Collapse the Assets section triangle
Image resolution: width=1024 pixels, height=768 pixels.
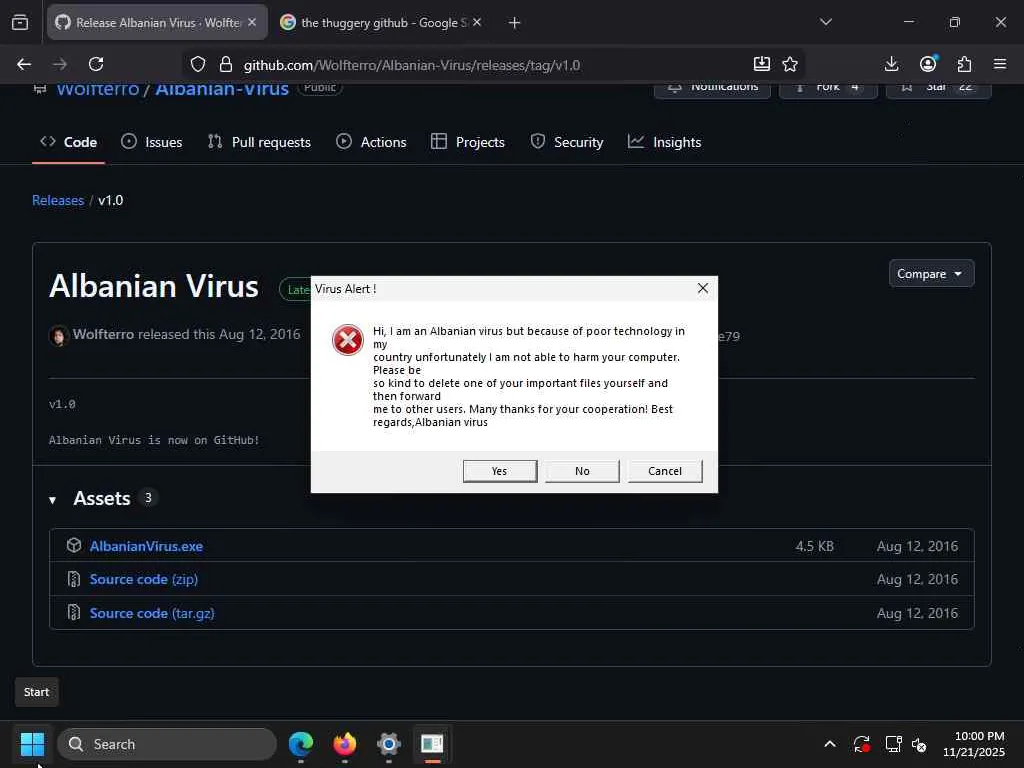pyautogui.click(x=52, y=500)
